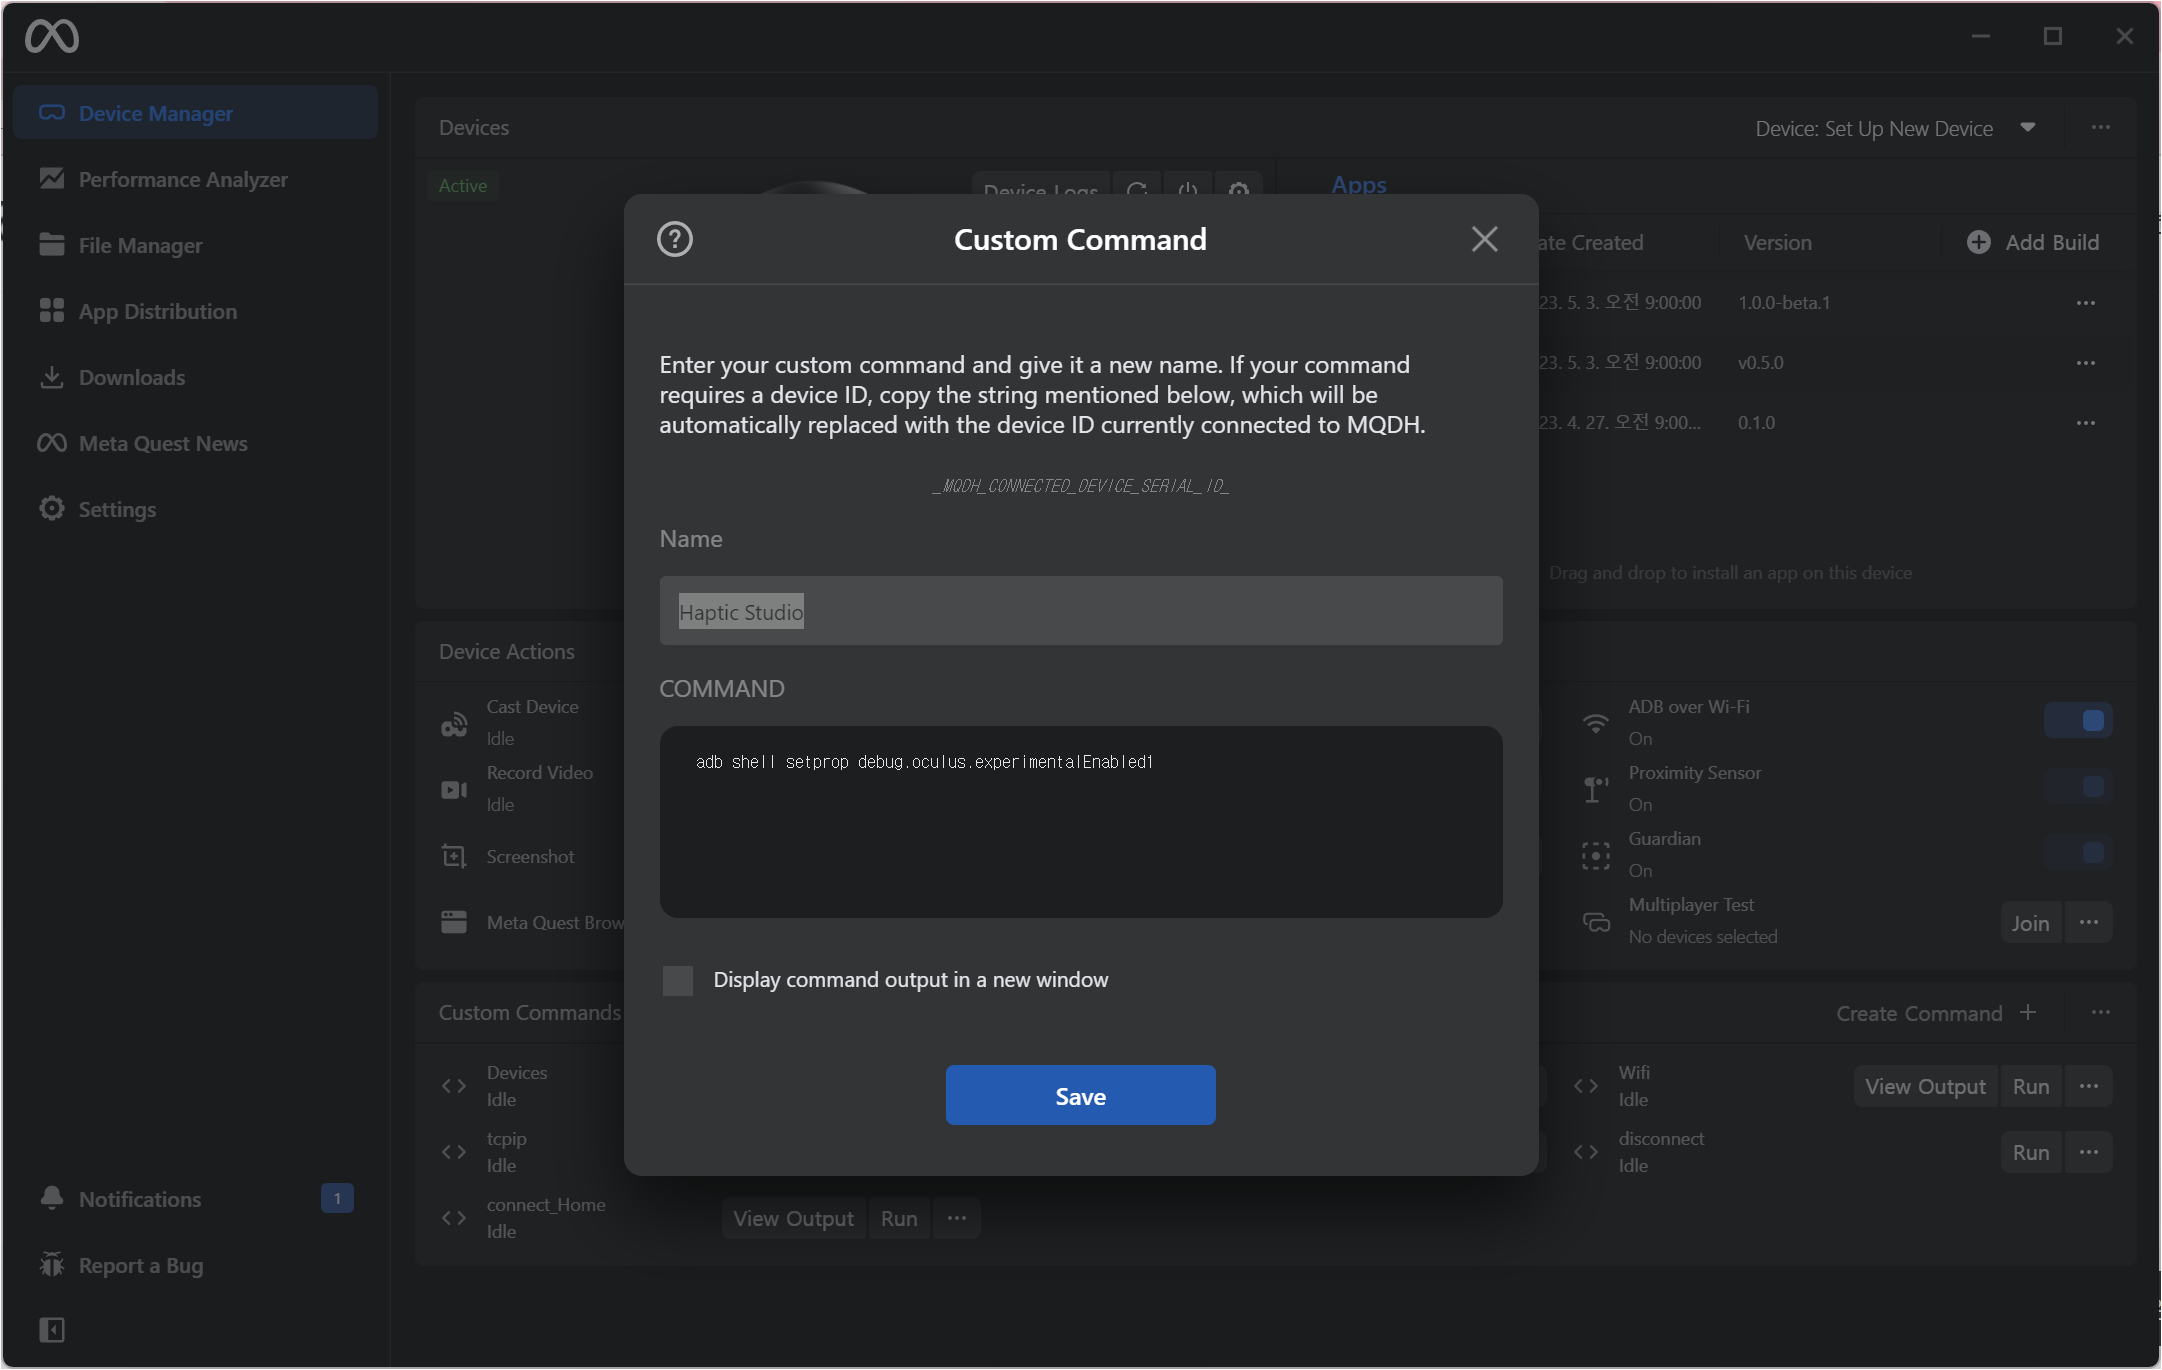Open Report a Bug

[x=140, y=1265]
